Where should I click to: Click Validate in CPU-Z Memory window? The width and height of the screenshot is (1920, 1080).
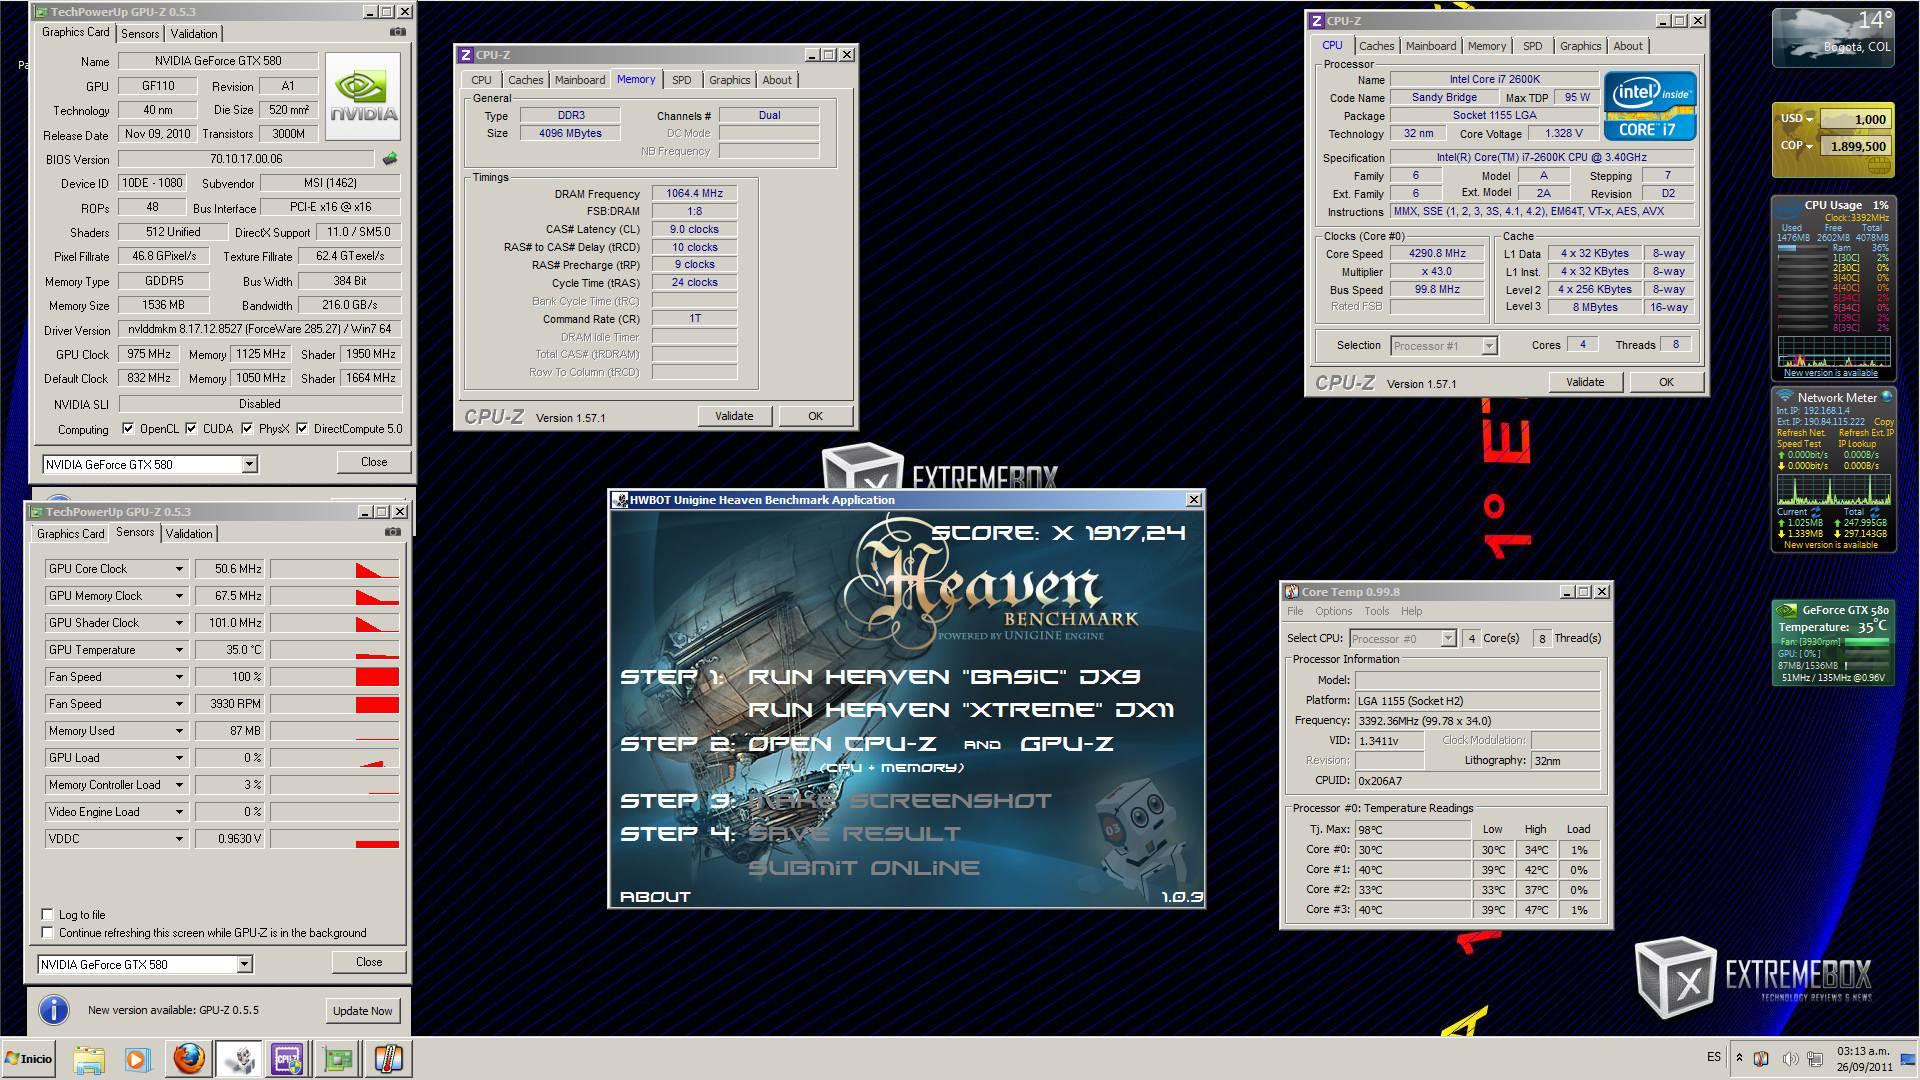[734, 416]
